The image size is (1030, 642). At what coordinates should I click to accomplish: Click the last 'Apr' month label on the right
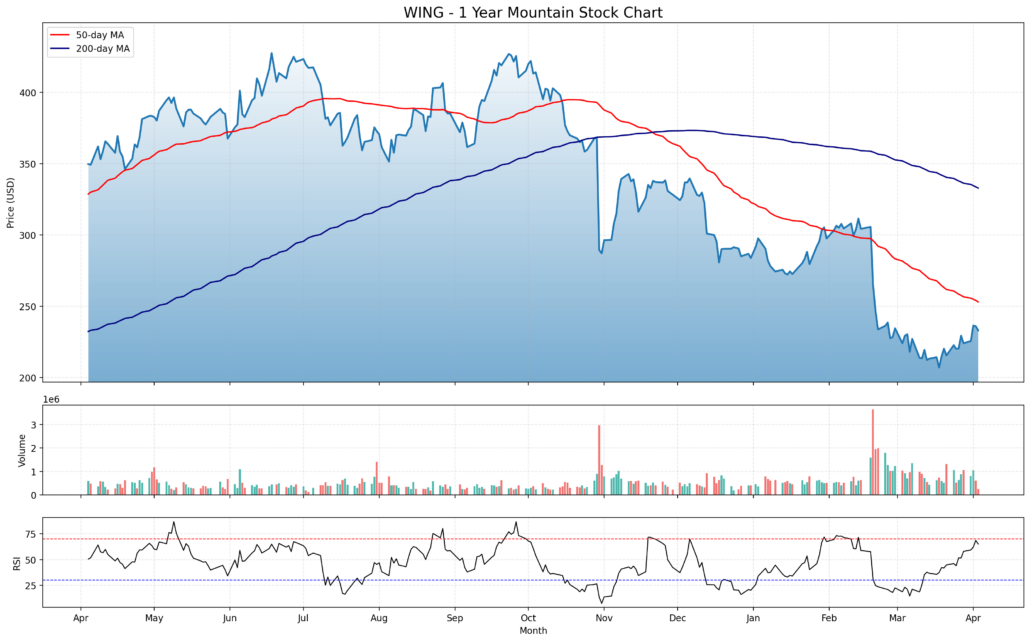(973, 618)
